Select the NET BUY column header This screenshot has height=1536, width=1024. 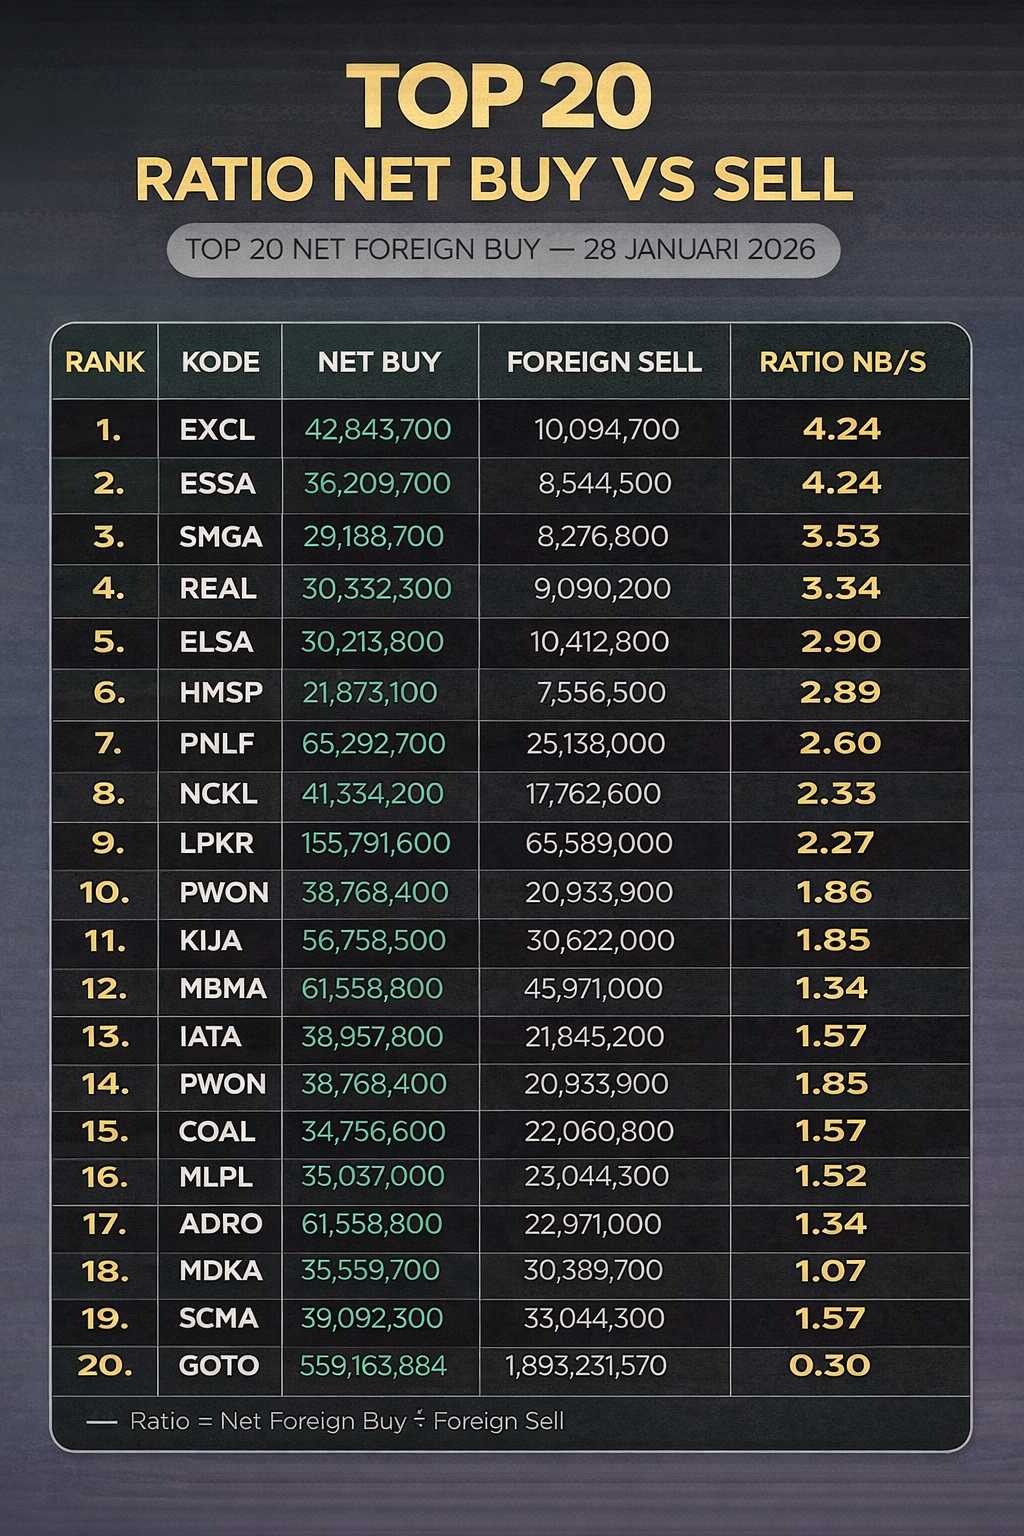coord(379,362)
